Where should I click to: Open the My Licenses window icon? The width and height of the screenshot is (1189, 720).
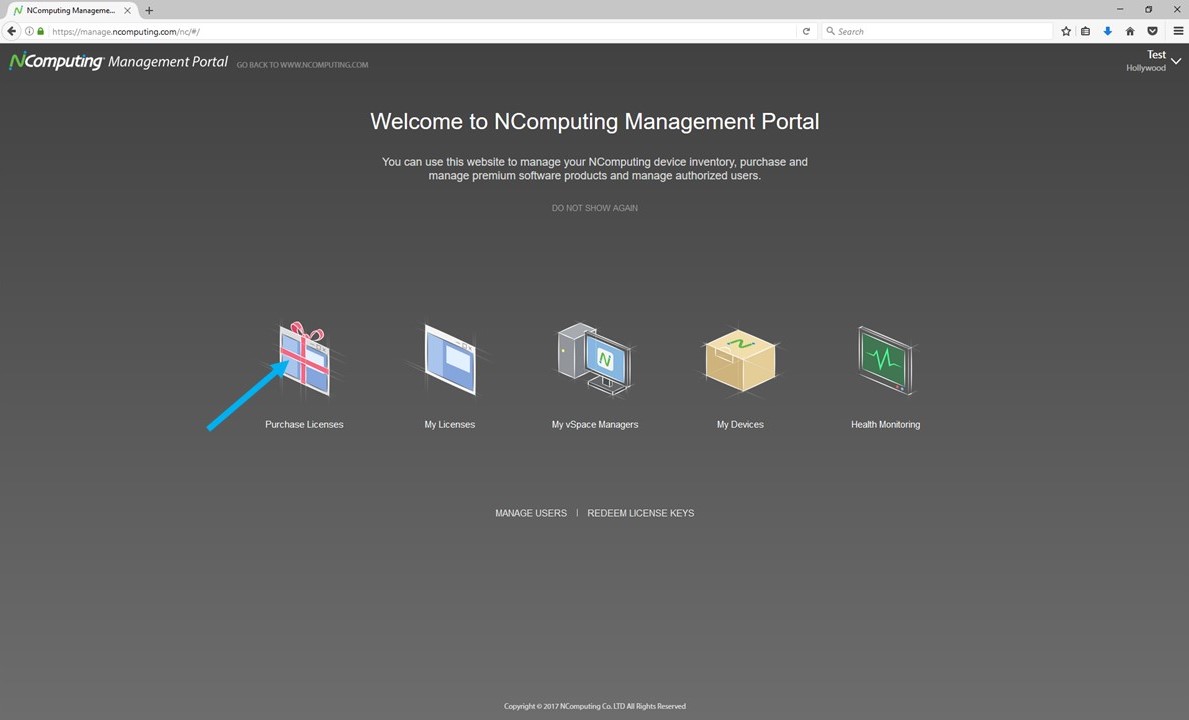[450, 359]
